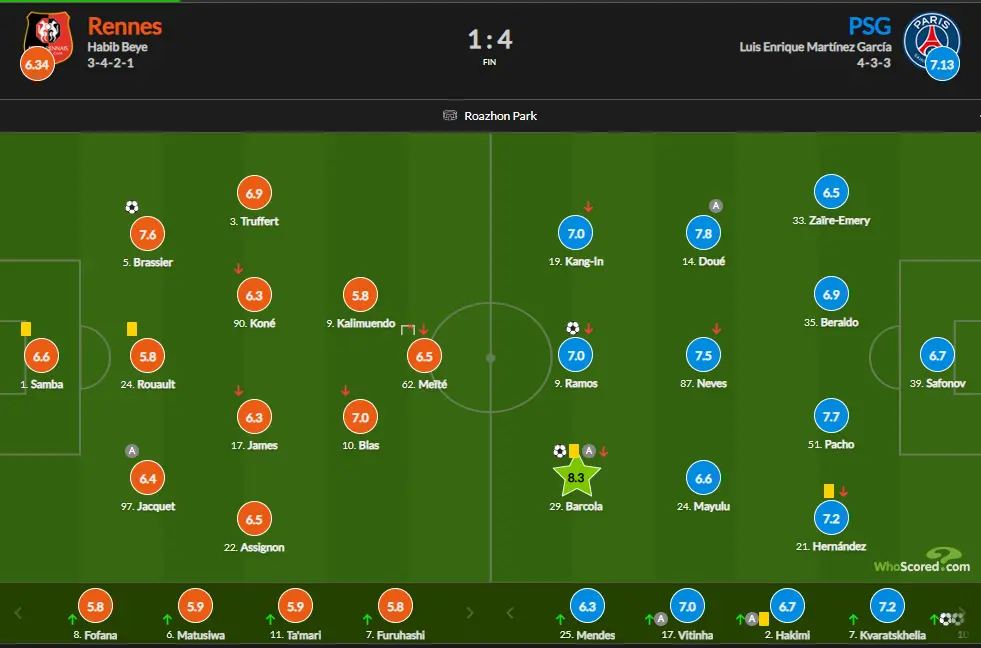Open the PSG team name link
Image resolution: width=981 pixels, height=648 pixels.
pos(869,26)
